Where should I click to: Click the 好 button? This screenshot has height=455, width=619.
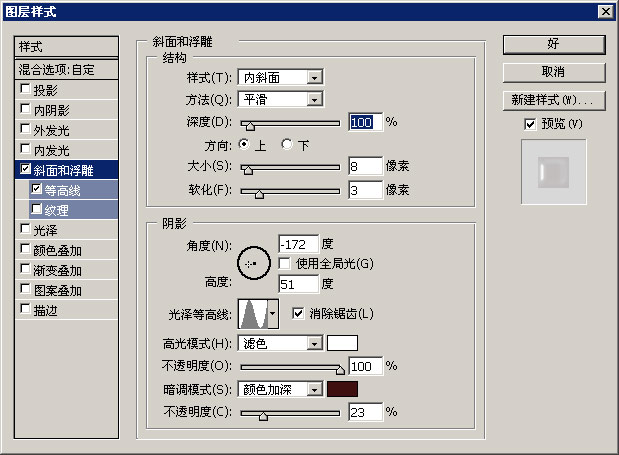click(554, 44)
